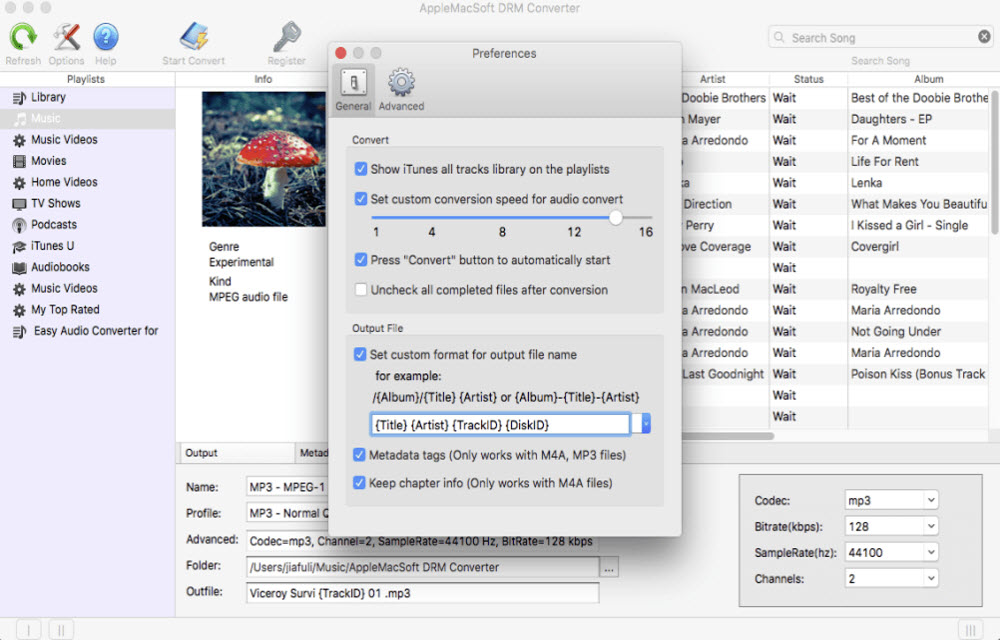Enable Uncheck all completed files after conversion

tap(360, 290)
